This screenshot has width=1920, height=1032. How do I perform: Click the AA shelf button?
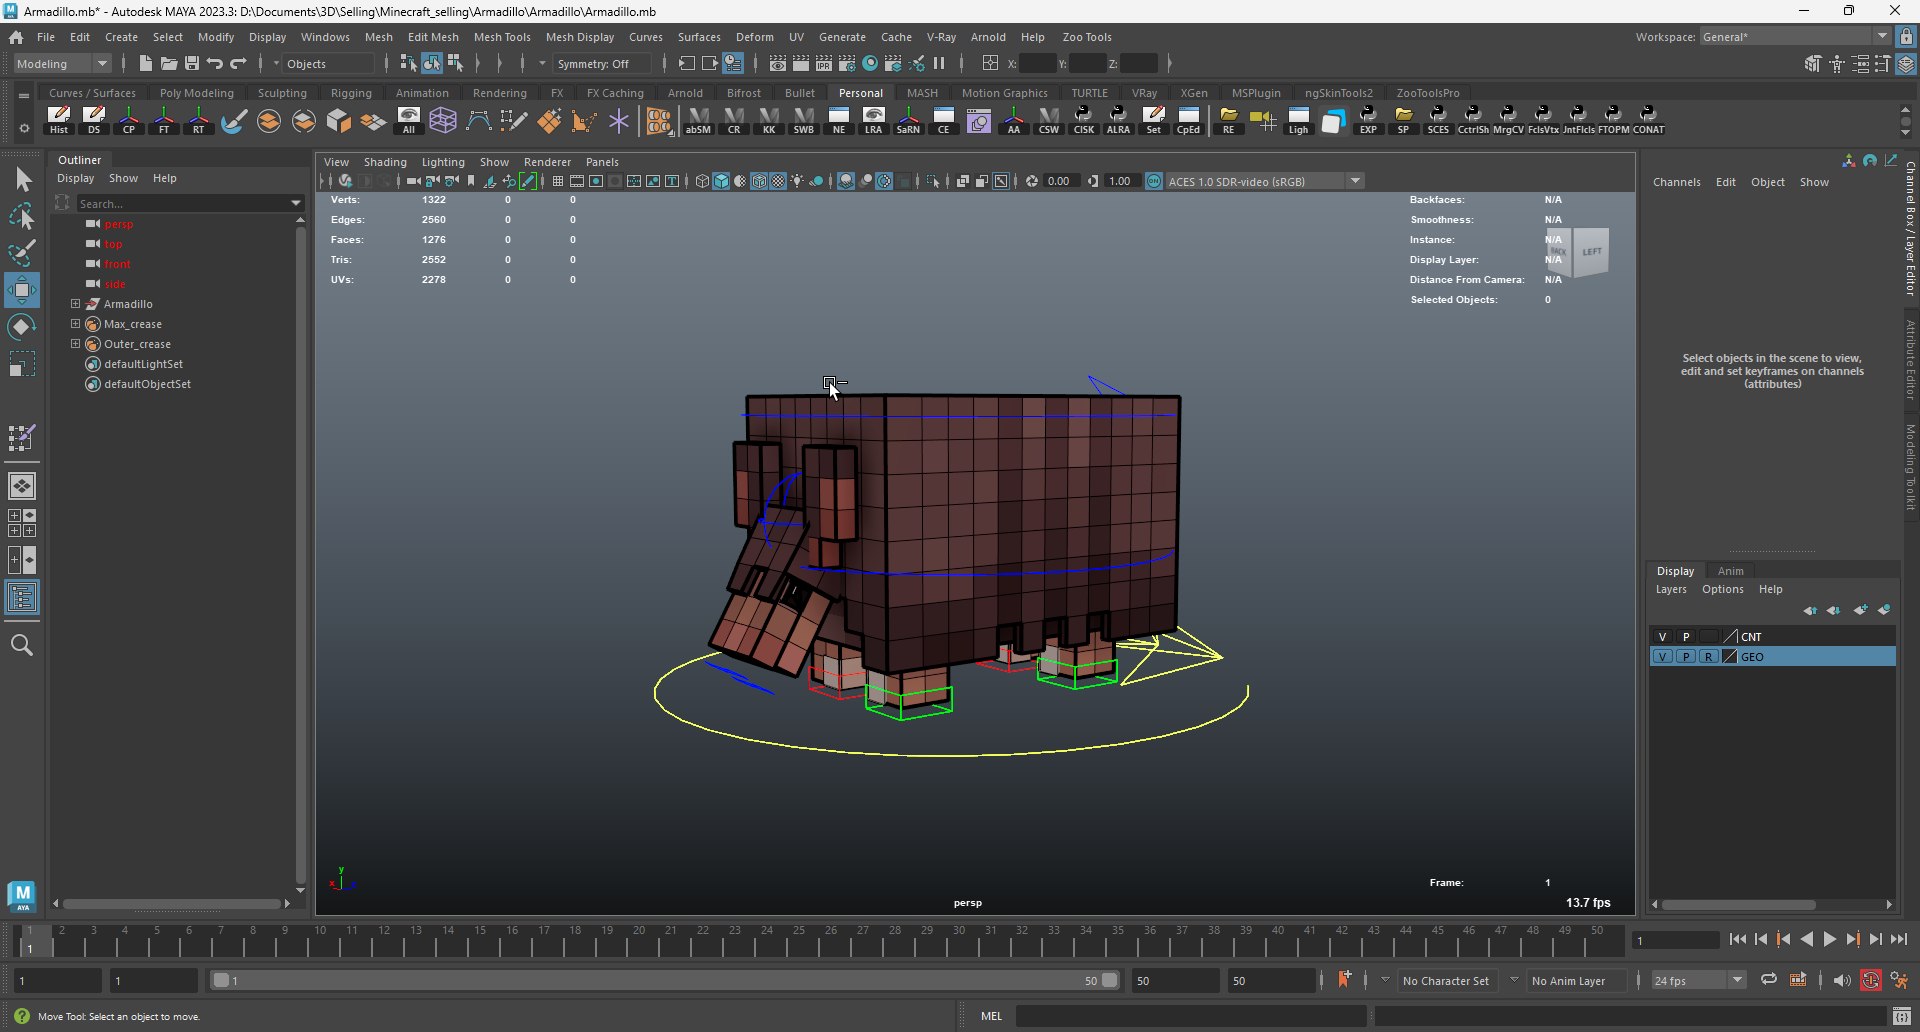pos(1014,120)
